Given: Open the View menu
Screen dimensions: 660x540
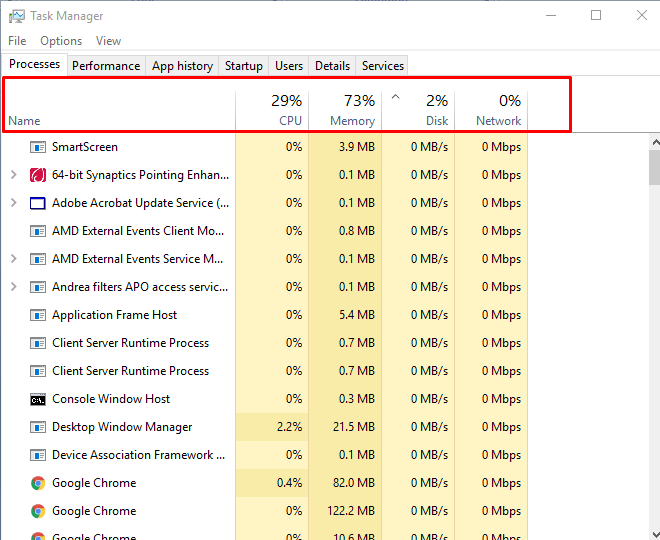Looking at the screenshot, I should pos(108,41).
